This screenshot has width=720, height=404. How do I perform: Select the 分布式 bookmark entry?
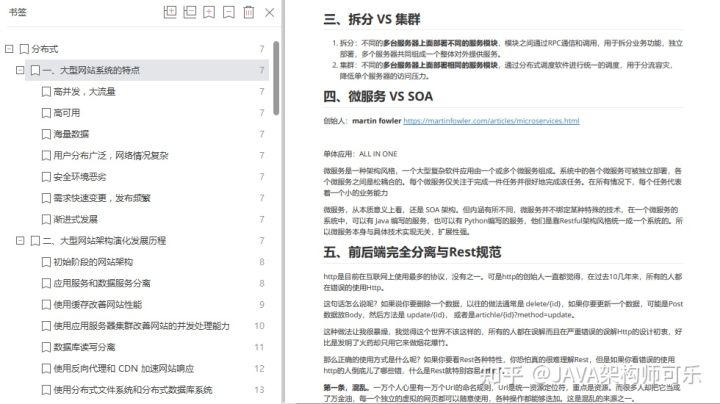pyautogui.click(x=45, y=49)
